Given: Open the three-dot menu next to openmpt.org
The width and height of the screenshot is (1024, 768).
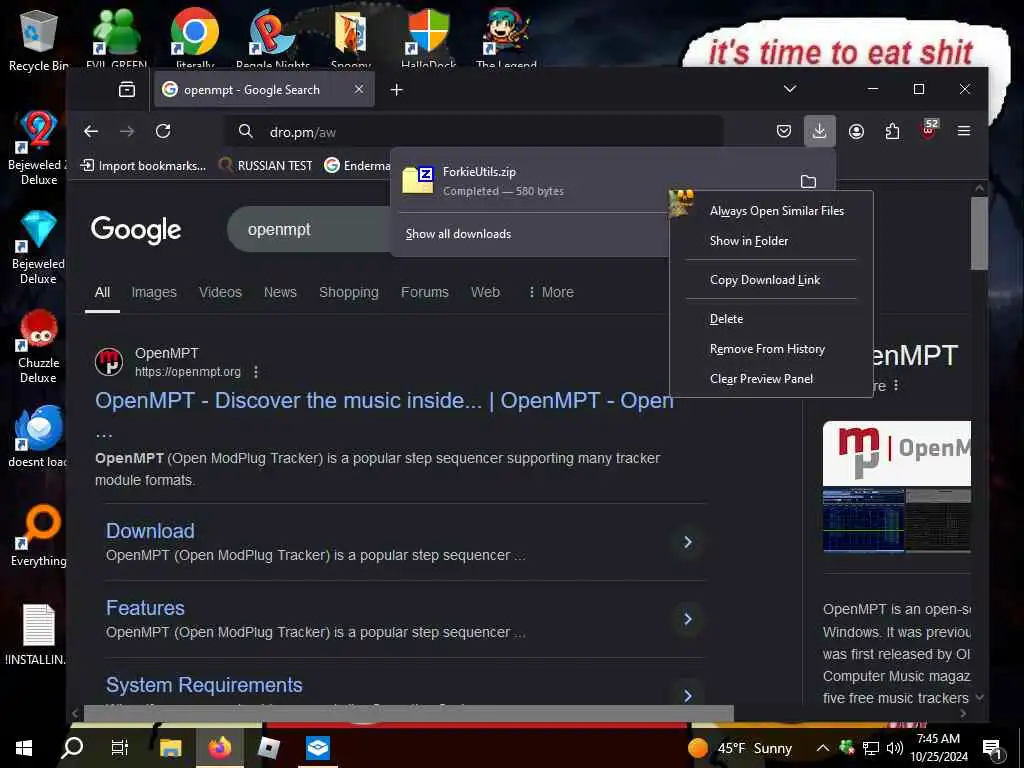Looking at the screenshot, I should [256, 372].
